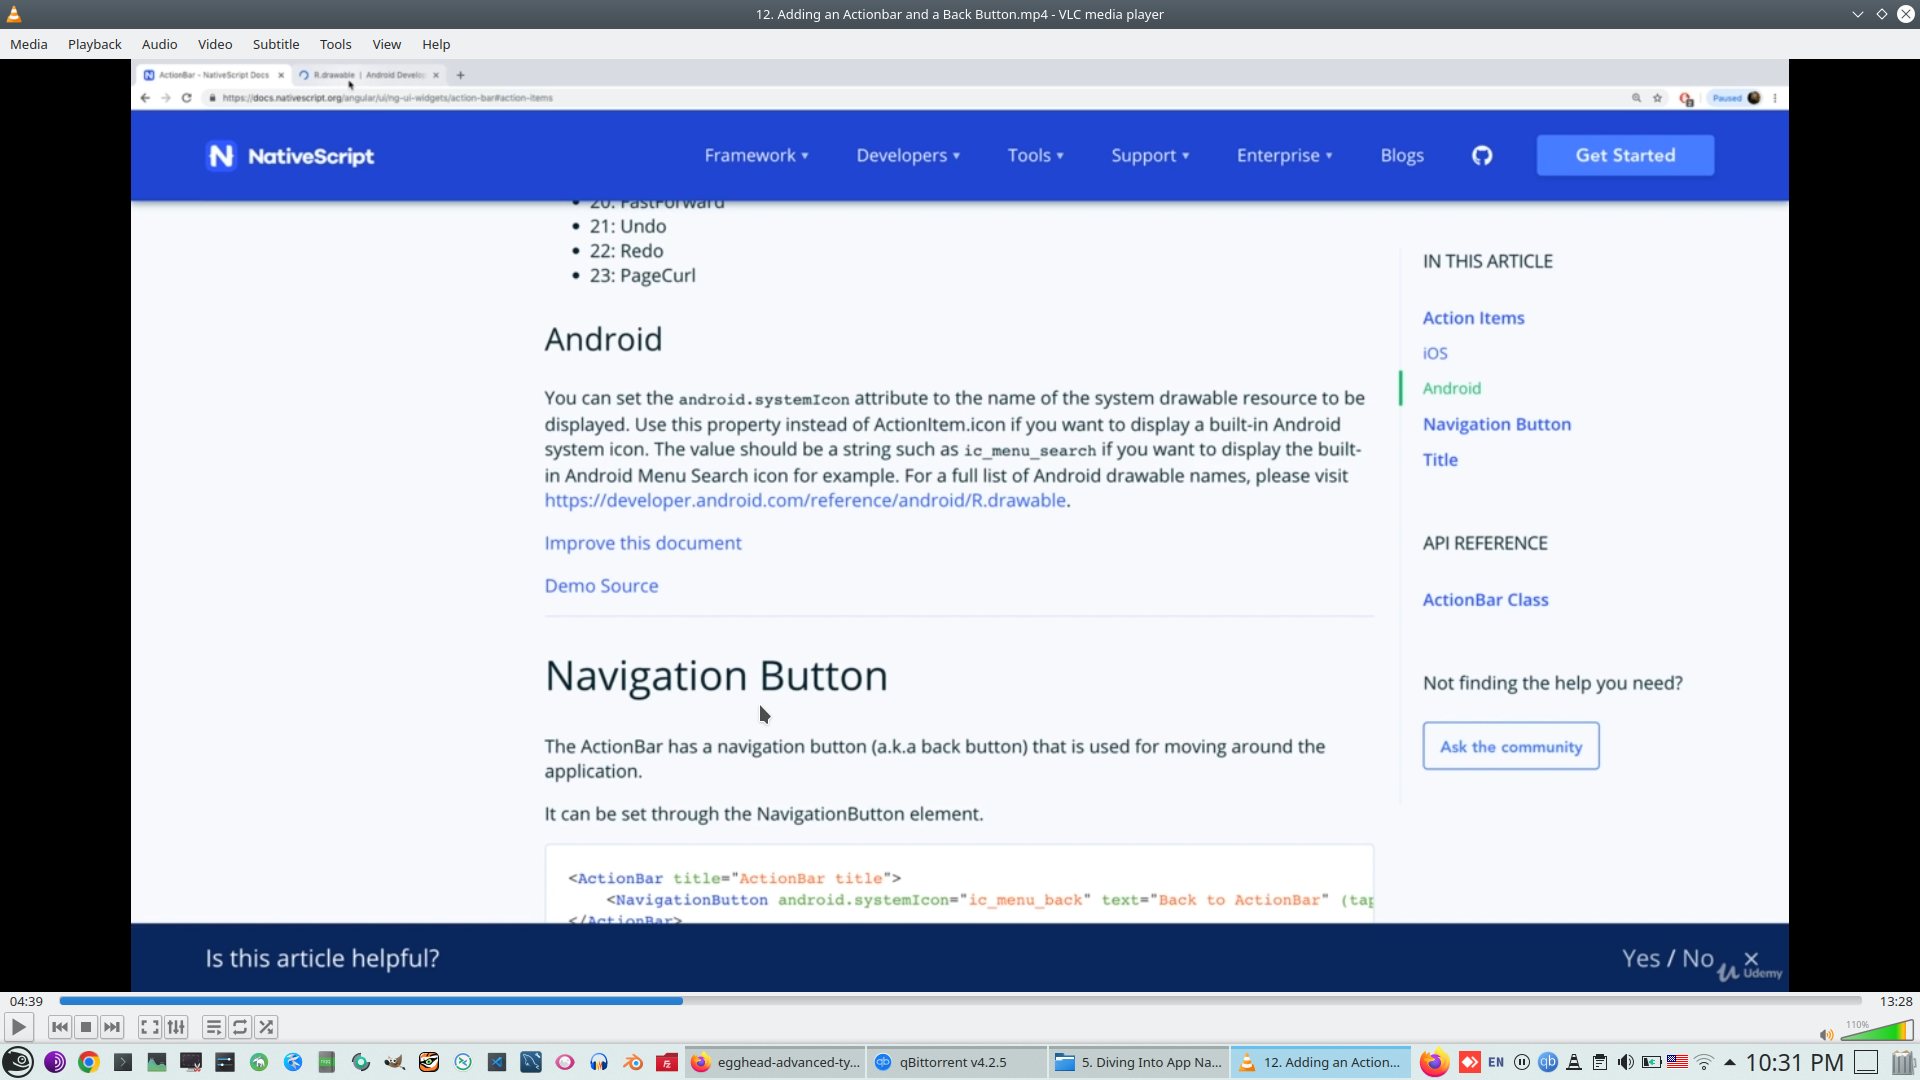Viewport: 1920px width, 1080px height.
Task: Adjust the VLC volume slider
Action: click(x=1877, y=1031)
